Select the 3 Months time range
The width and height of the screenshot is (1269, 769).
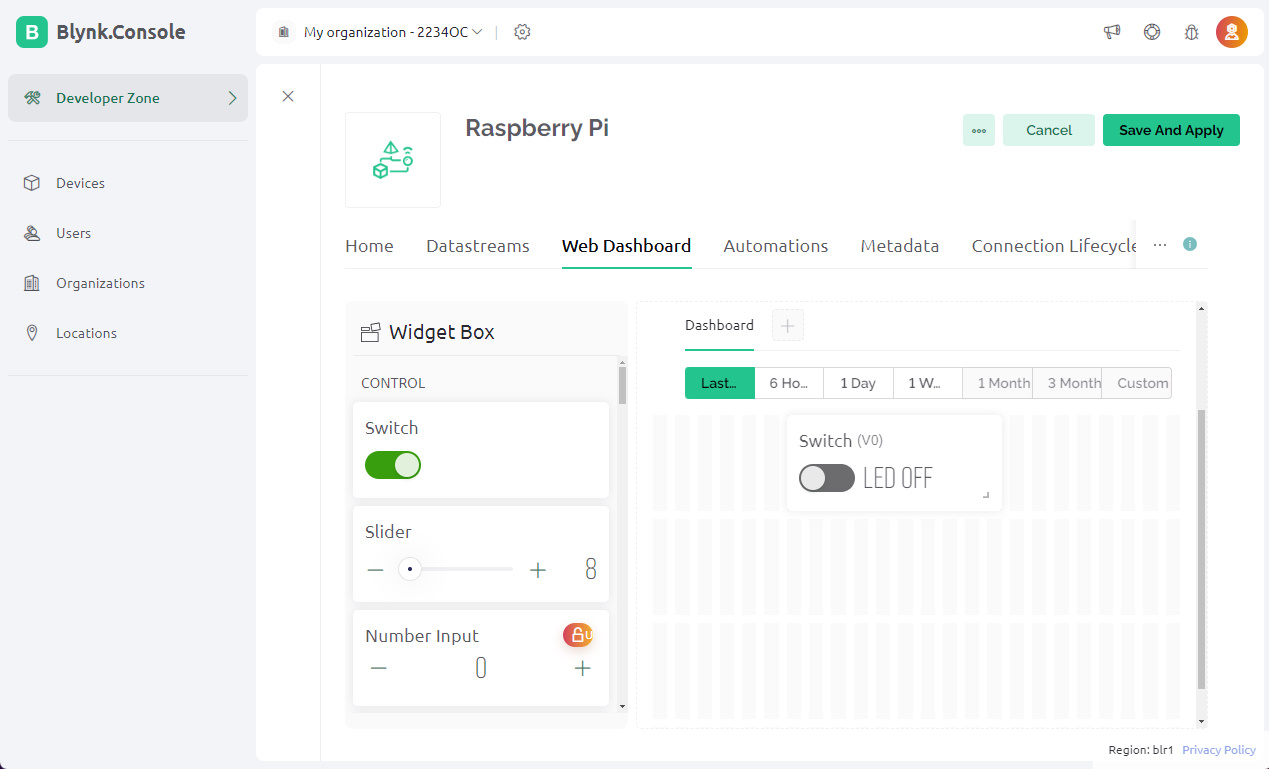point(1067,383)
